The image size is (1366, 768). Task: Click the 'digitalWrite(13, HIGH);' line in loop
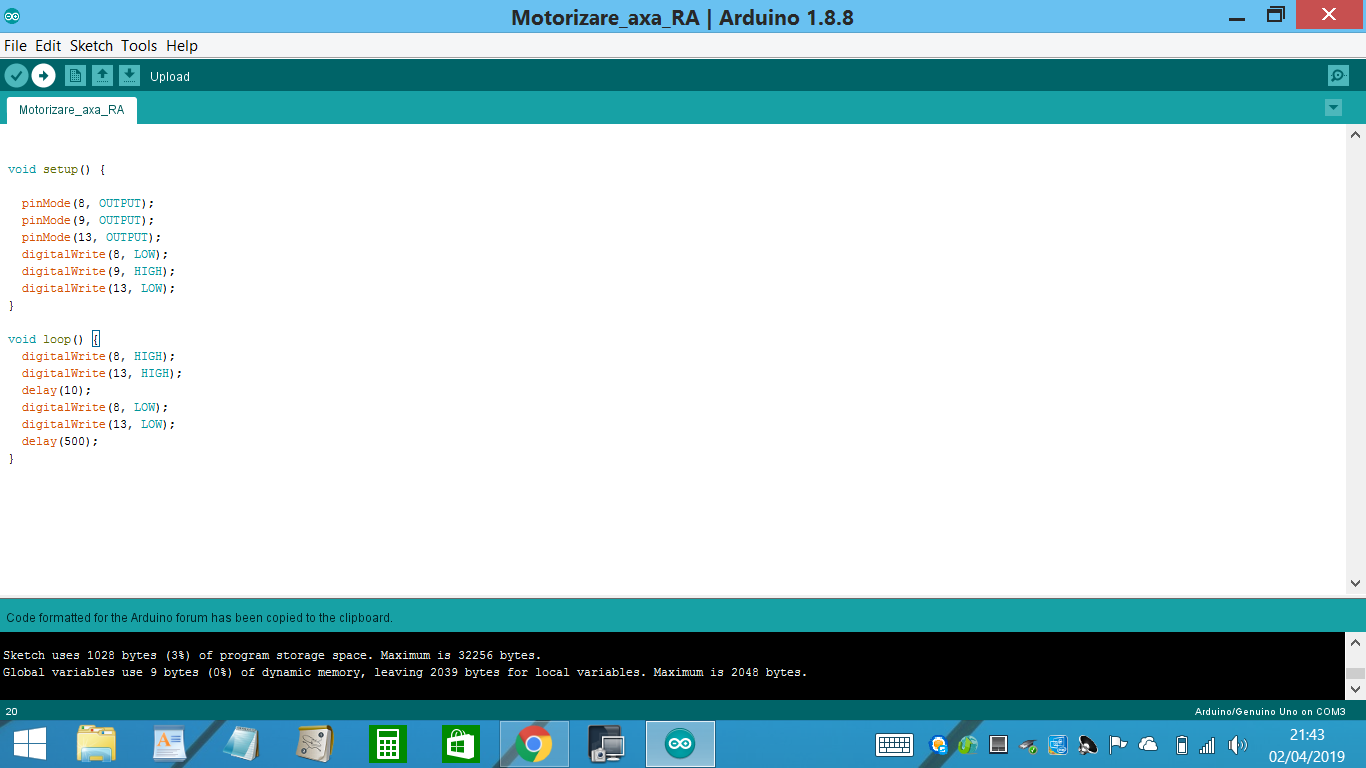point(102,374)
